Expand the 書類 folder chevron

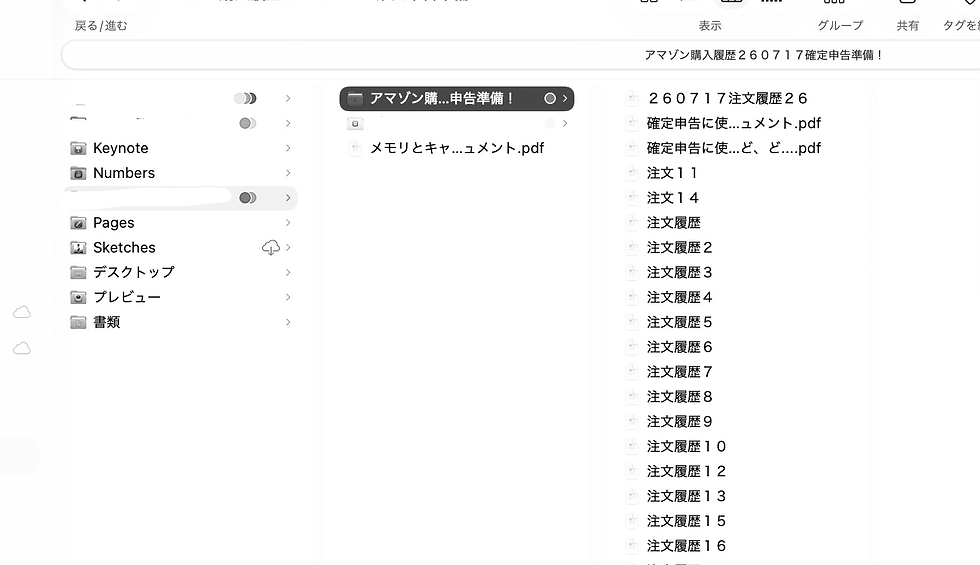tap(288, 322)
